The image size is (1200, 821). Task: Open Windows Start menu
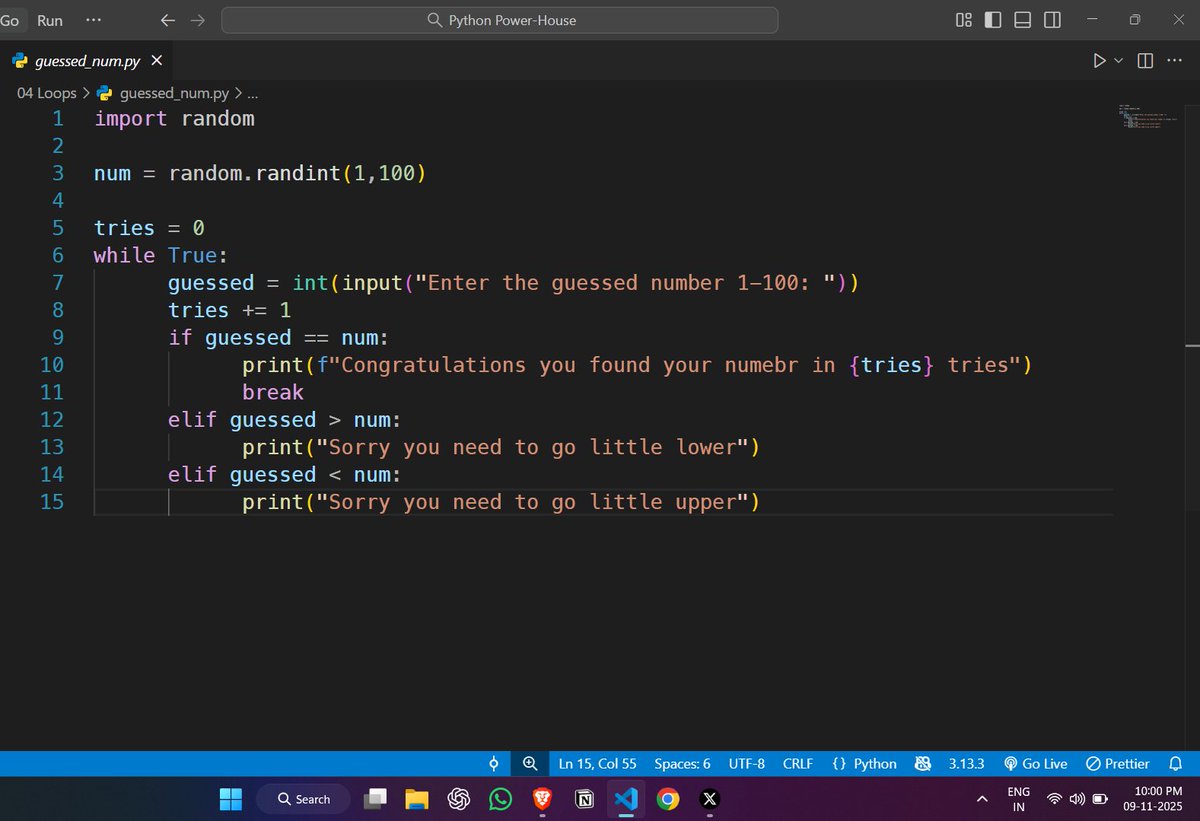point(230,799)
